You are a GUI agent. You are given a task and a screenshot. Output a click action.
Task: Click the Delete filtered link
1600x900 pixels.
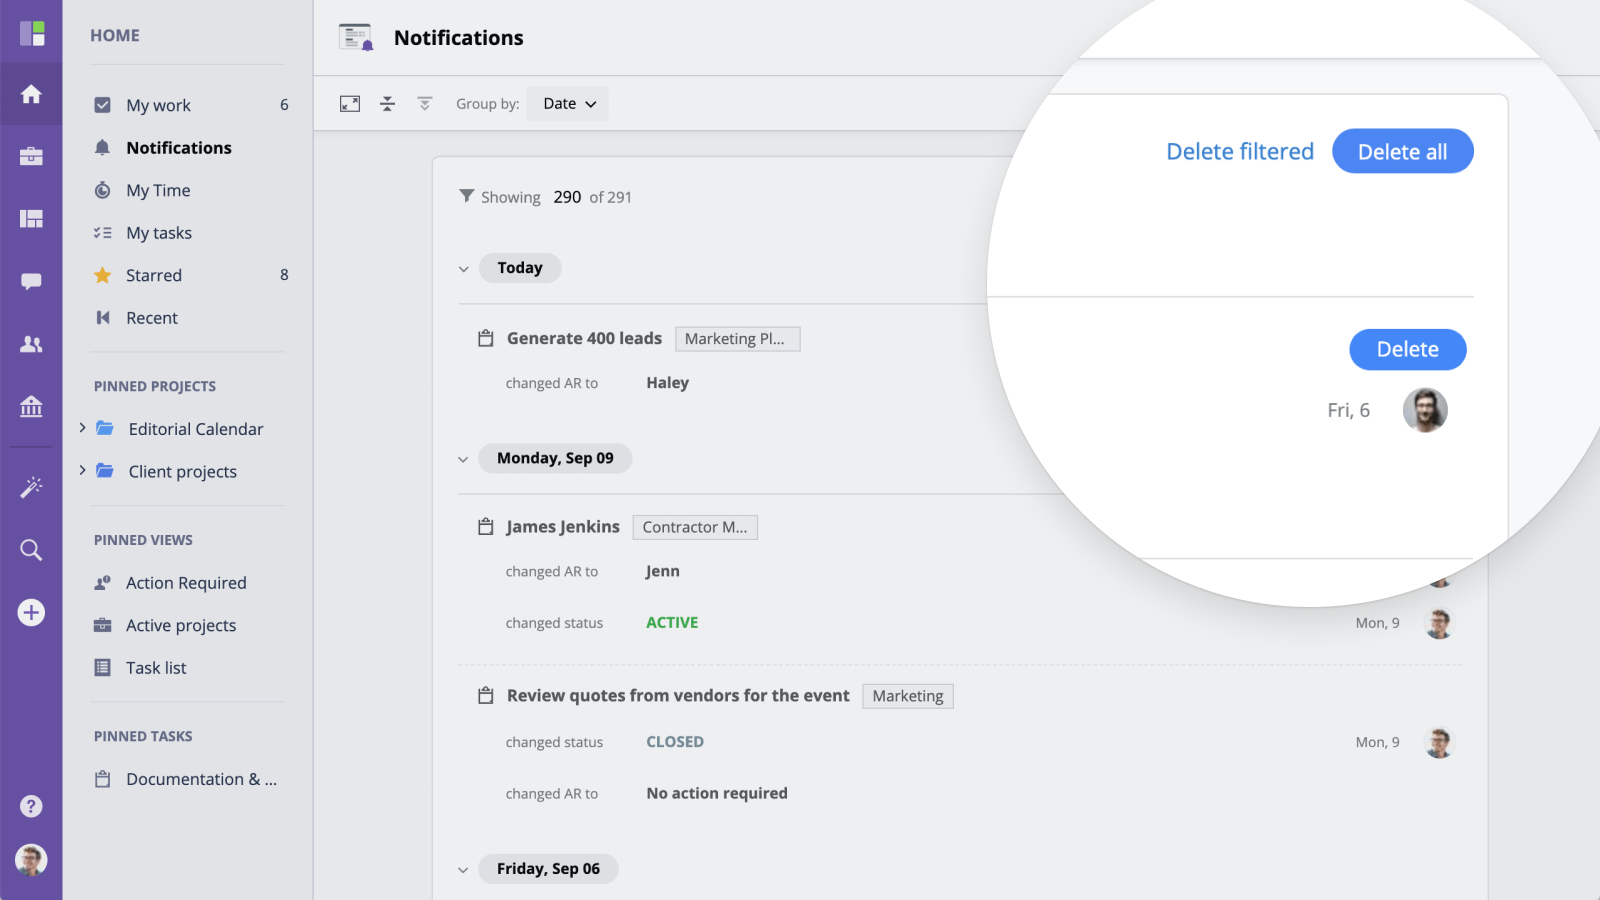coord(1240,152)
